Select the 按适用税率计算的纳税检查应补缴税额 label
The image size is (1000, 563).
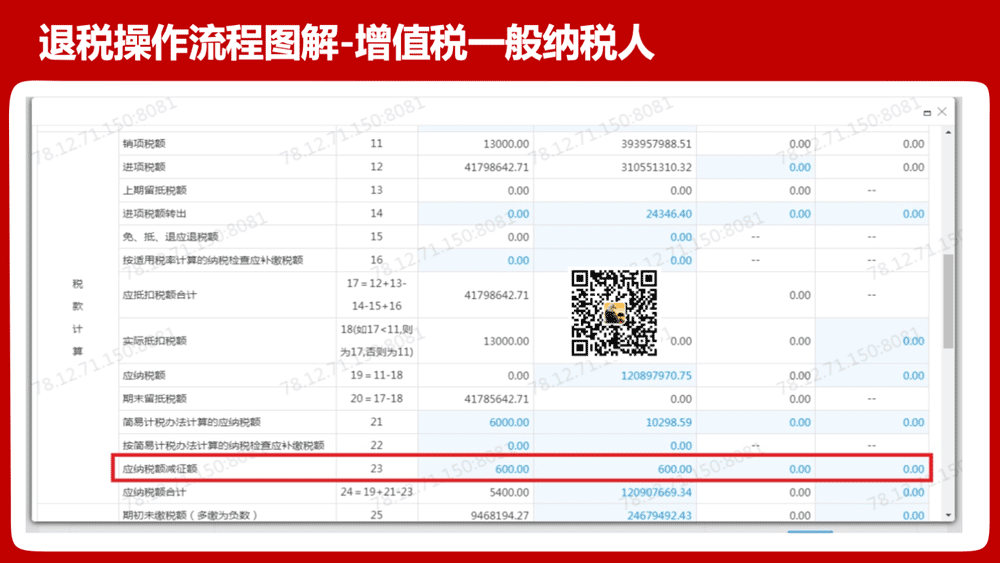[213, 260]
